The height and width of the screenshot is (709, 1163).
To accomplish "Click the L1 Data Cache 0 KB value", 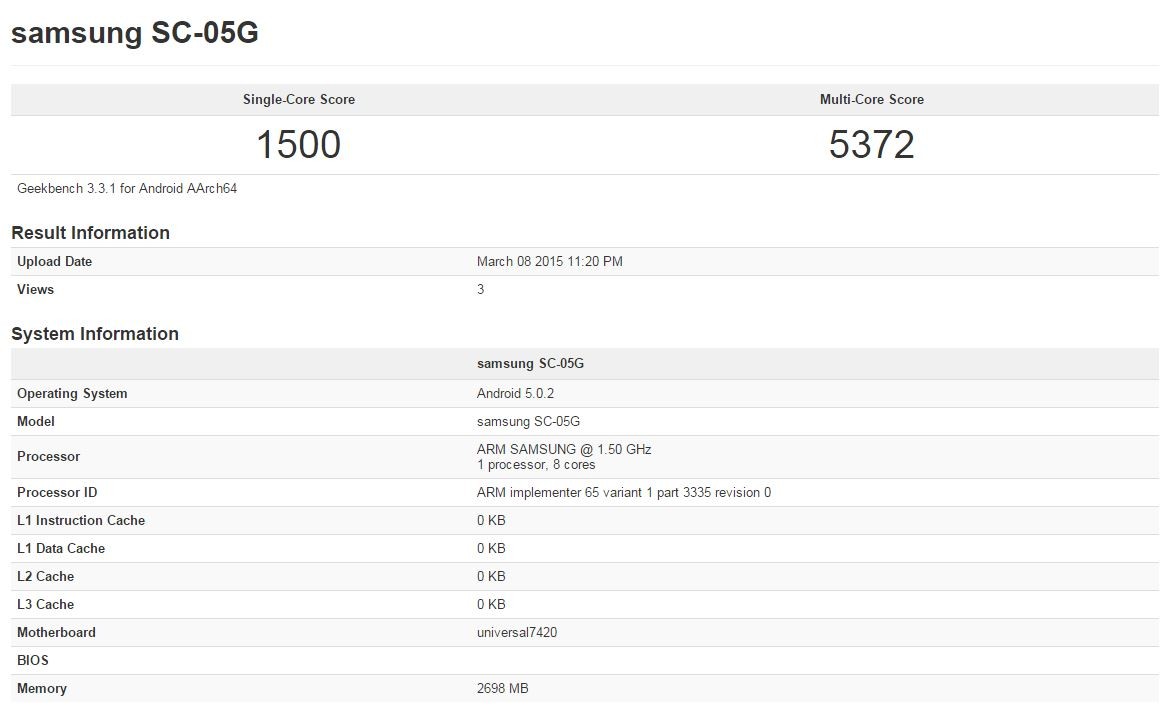I will coord(491,549).
